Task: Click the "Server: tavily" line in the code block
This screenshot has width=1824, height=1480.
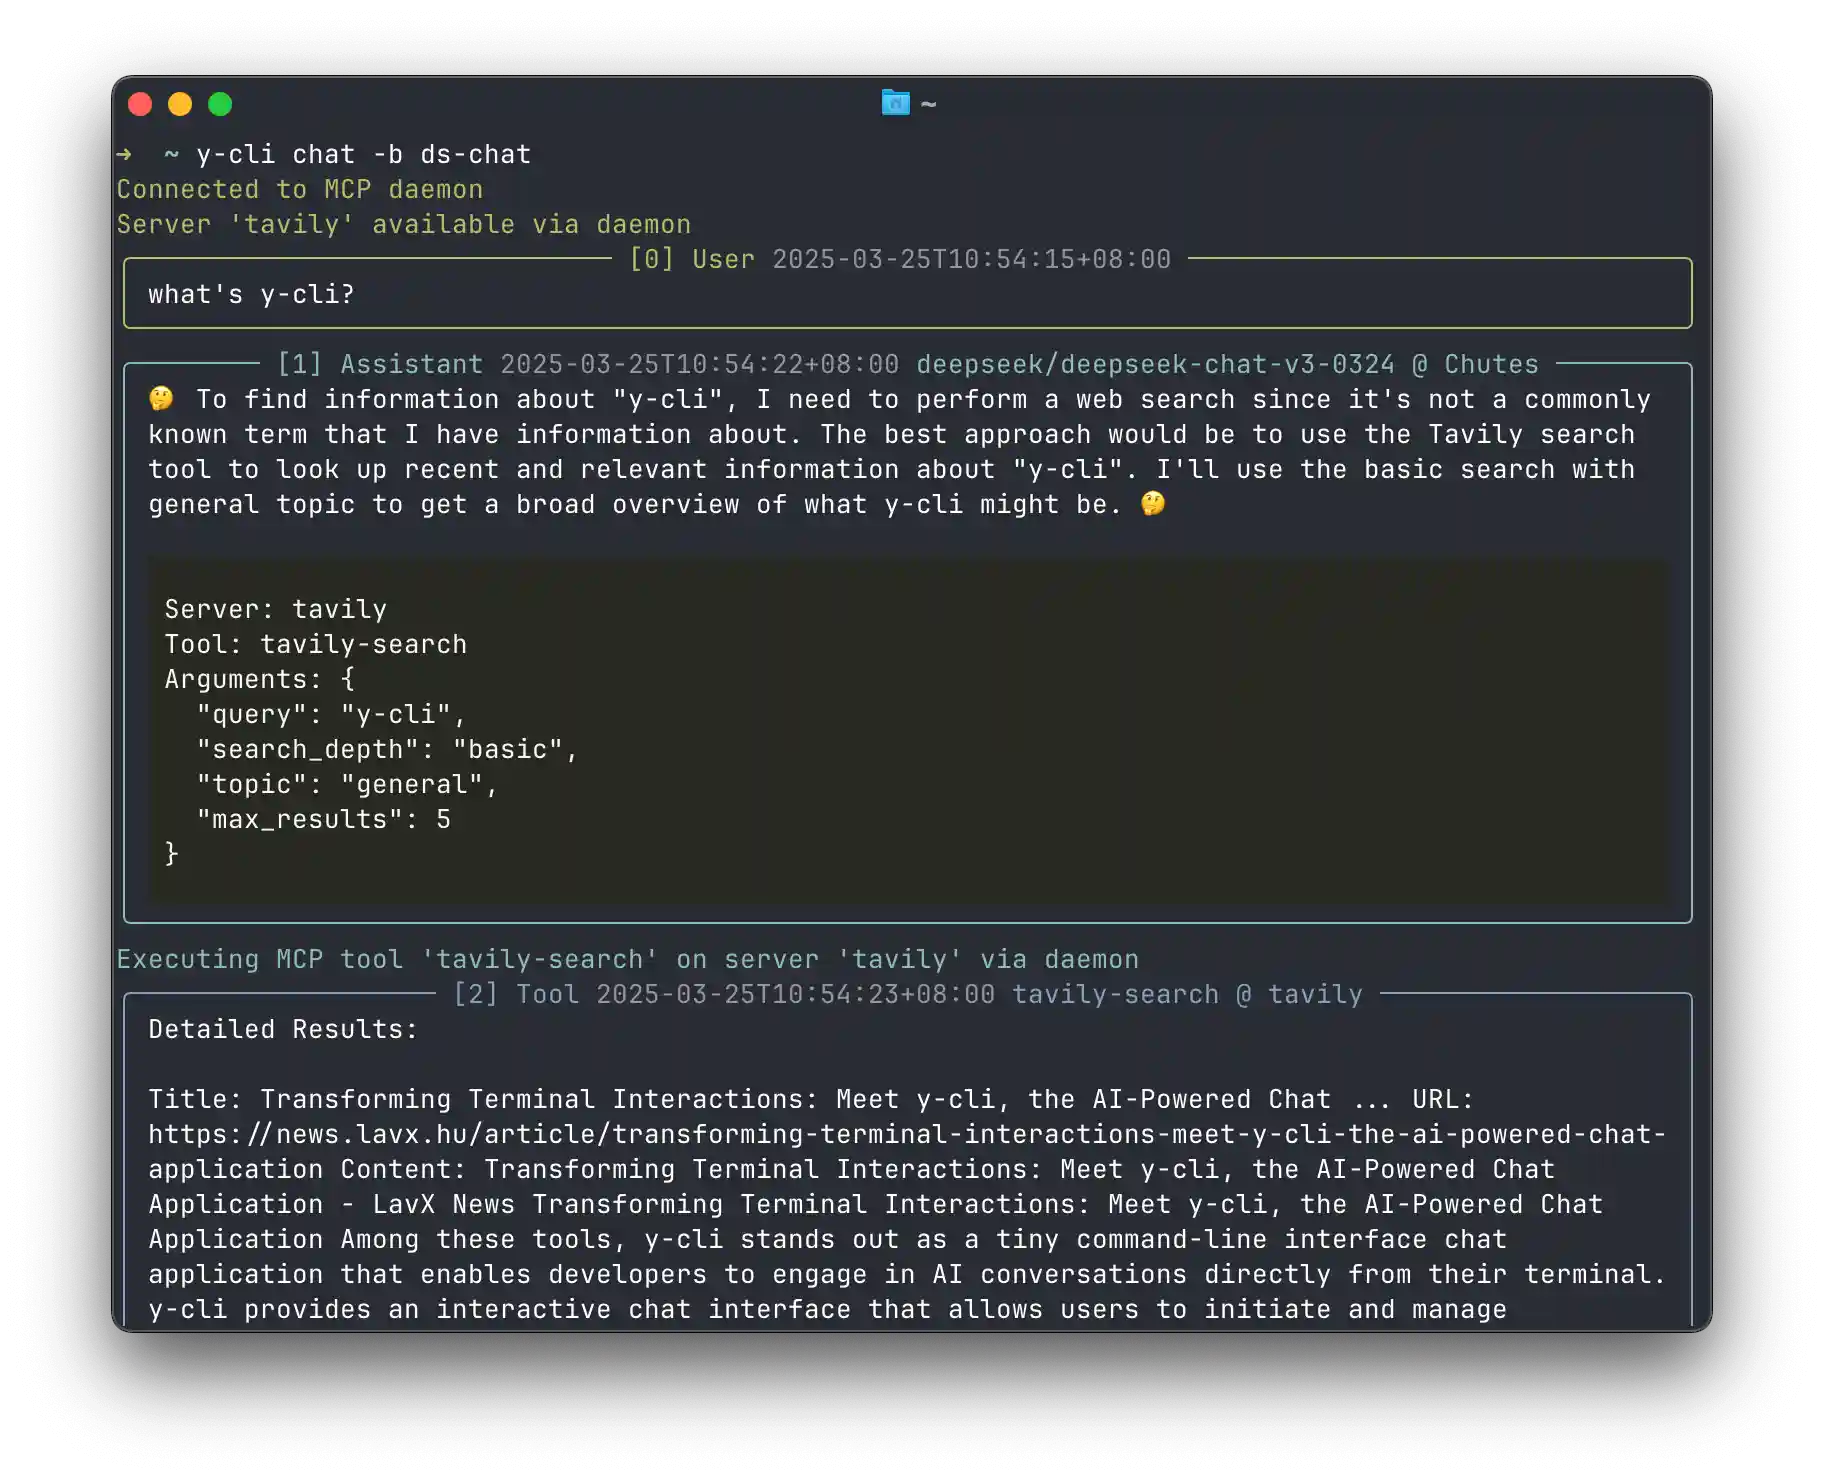Action: (x=276, y=610)
